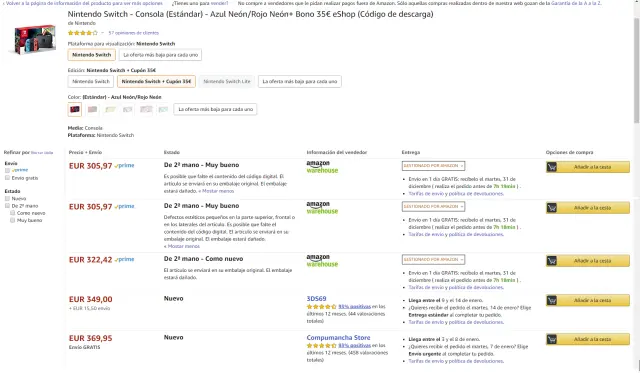Select the Nintendo Switch Lite edition

(227, 81)
